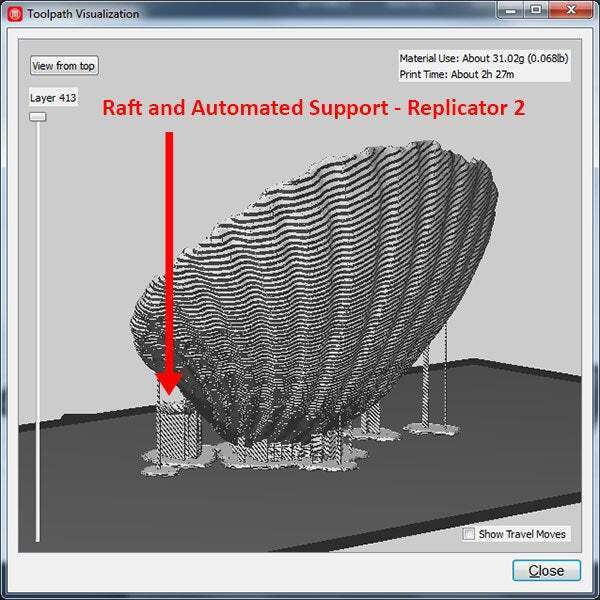This screenshot has width=600, height=600.
Task: Click the Material Use estimate text
Action: (484, 58)
